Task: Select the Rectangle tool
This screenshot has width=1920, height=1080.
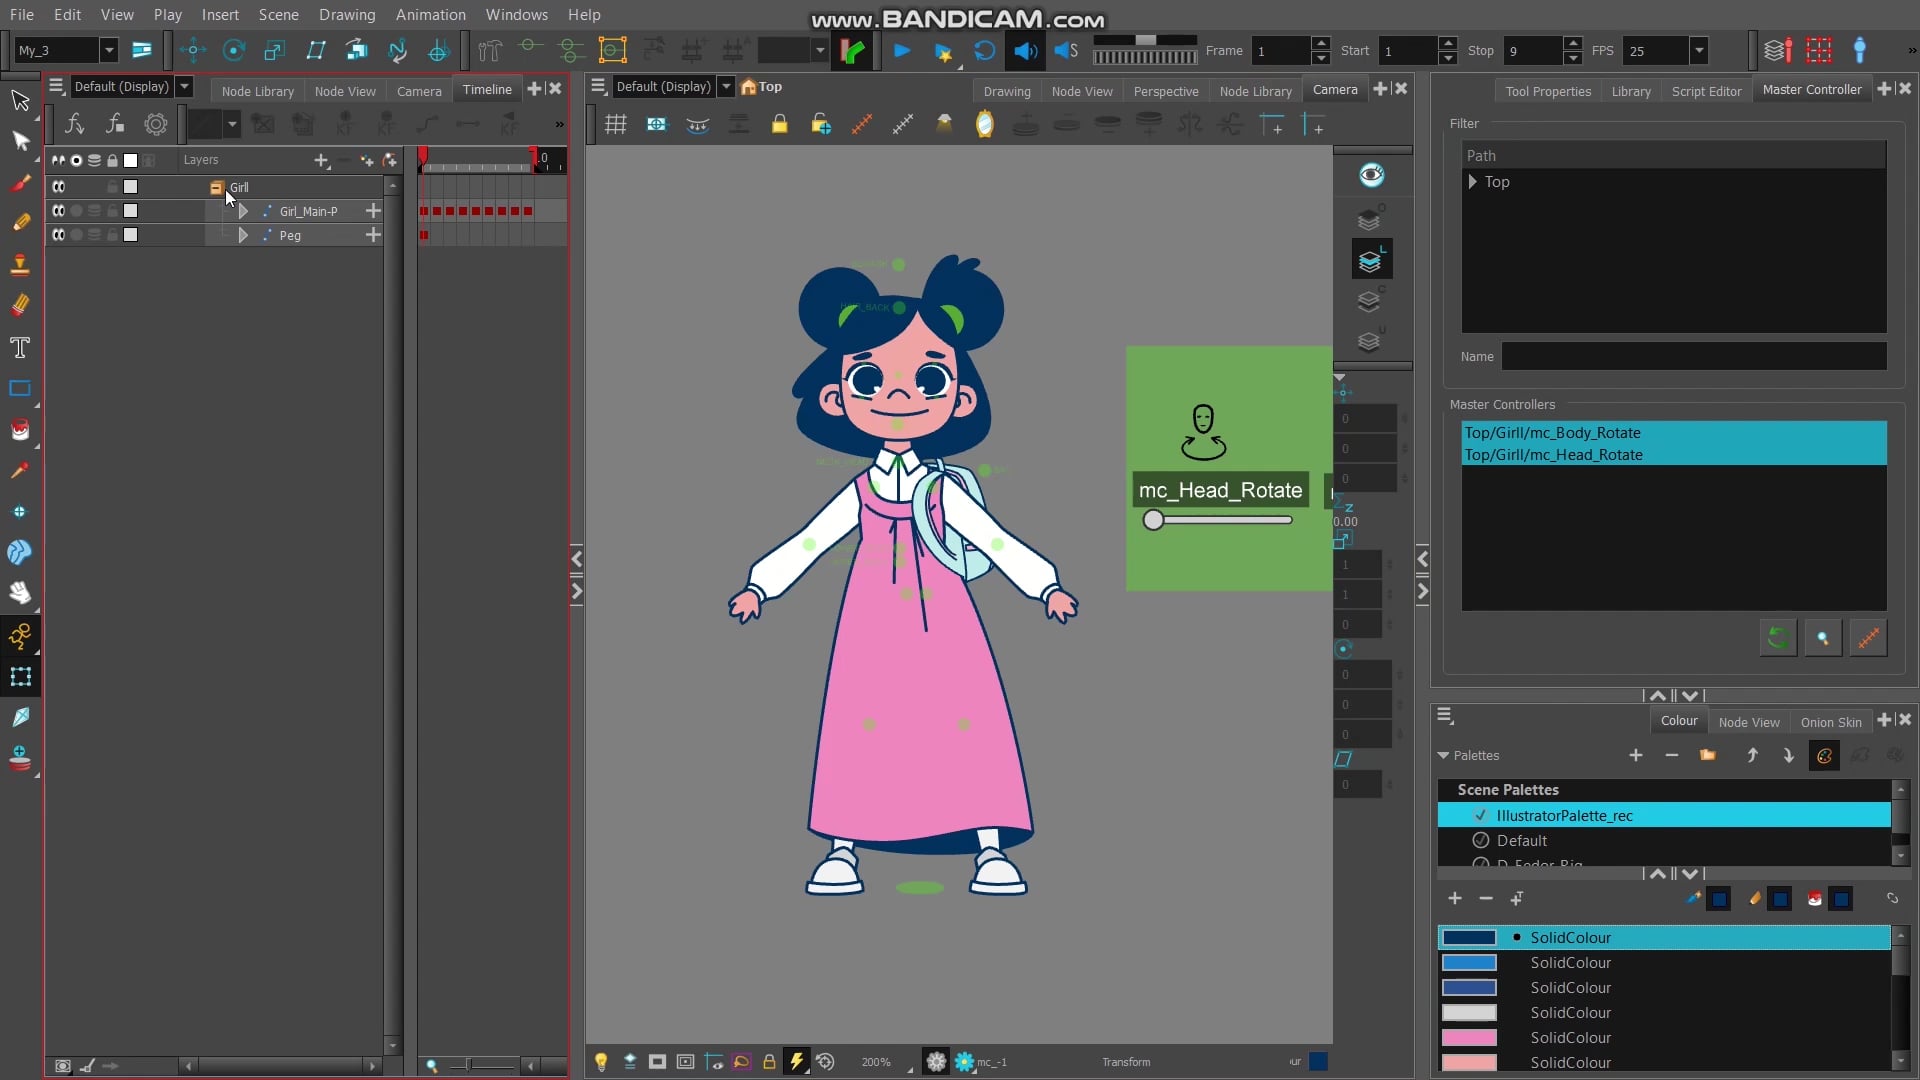Action: point(20,388)
